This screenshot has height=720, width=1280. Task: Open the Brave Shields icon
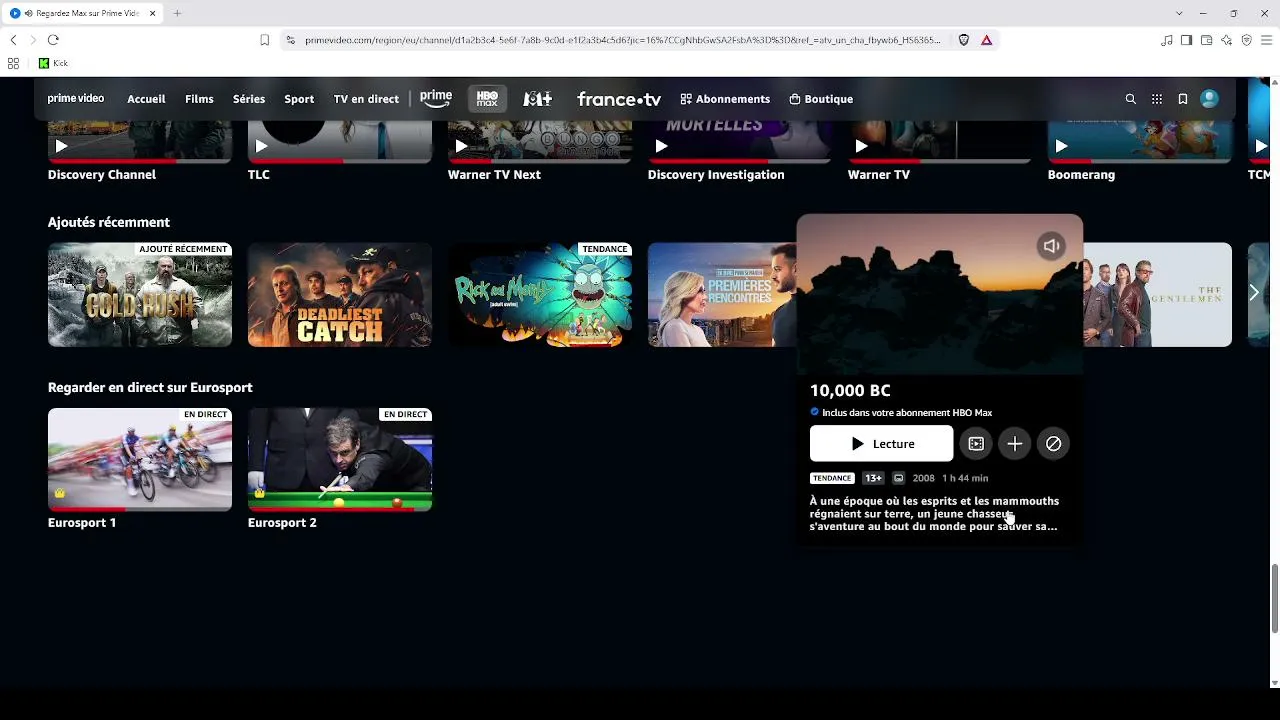(964, 40)
